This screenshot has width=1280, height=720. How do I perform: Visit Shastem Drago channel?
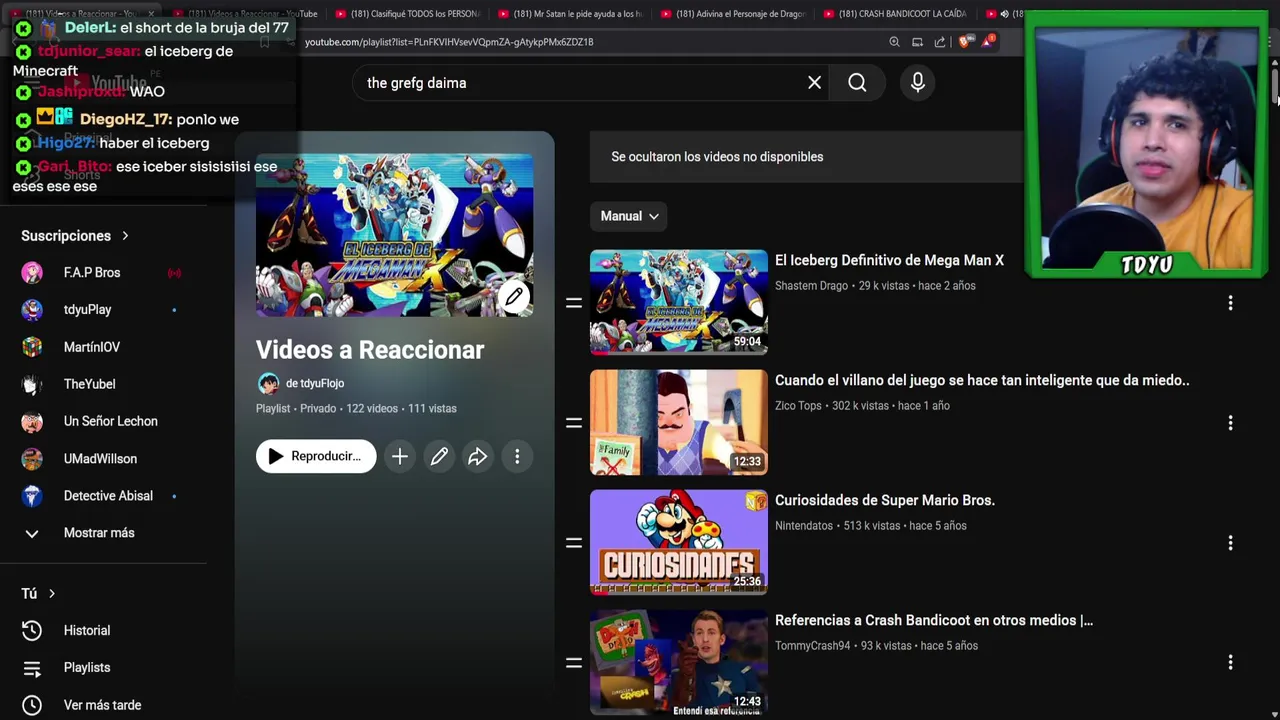(x=811, y=286)
